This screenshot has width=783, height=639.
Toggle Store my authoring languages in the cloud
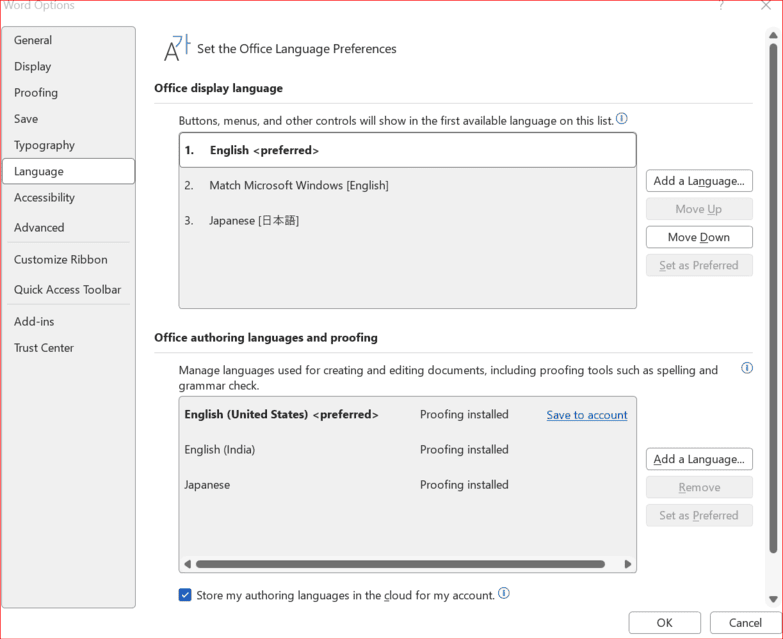click(x=185, y=595)
